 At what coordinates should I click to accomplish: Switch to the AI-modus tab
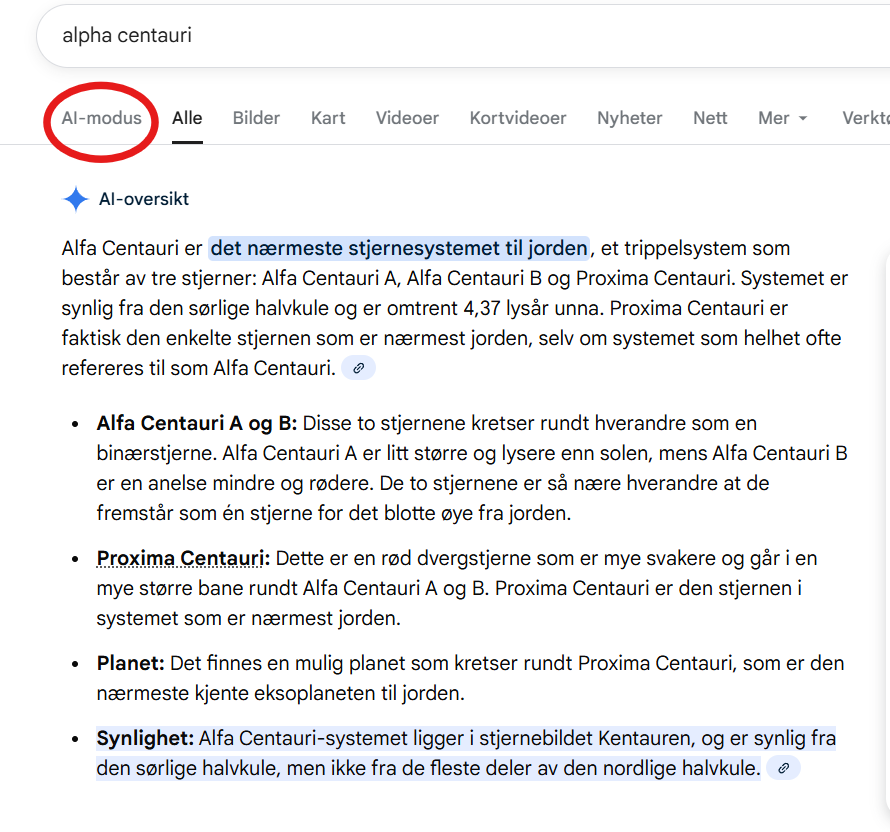[101, 118]
